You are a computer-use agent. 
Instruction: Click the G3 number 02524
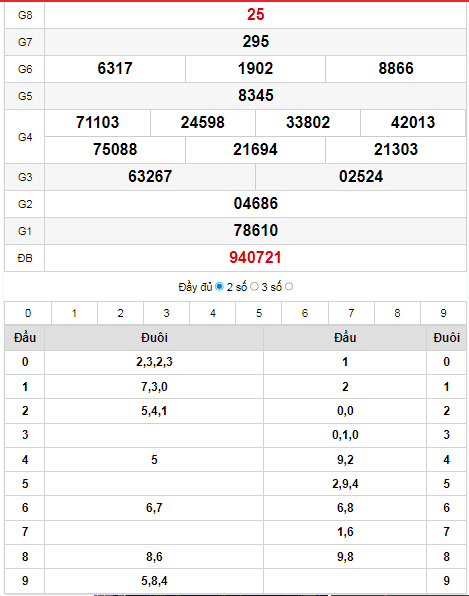[361, 177]
